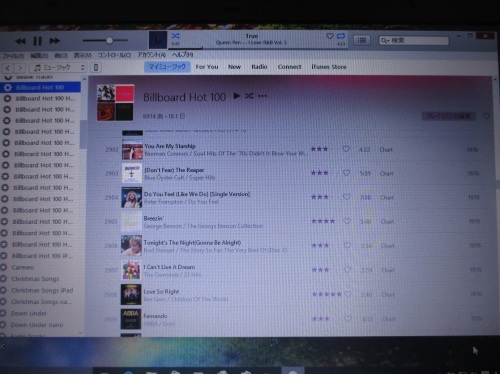Open the media type dropdown selector
This screenshot has height=374, width=500.
click(x=58, y=68)
